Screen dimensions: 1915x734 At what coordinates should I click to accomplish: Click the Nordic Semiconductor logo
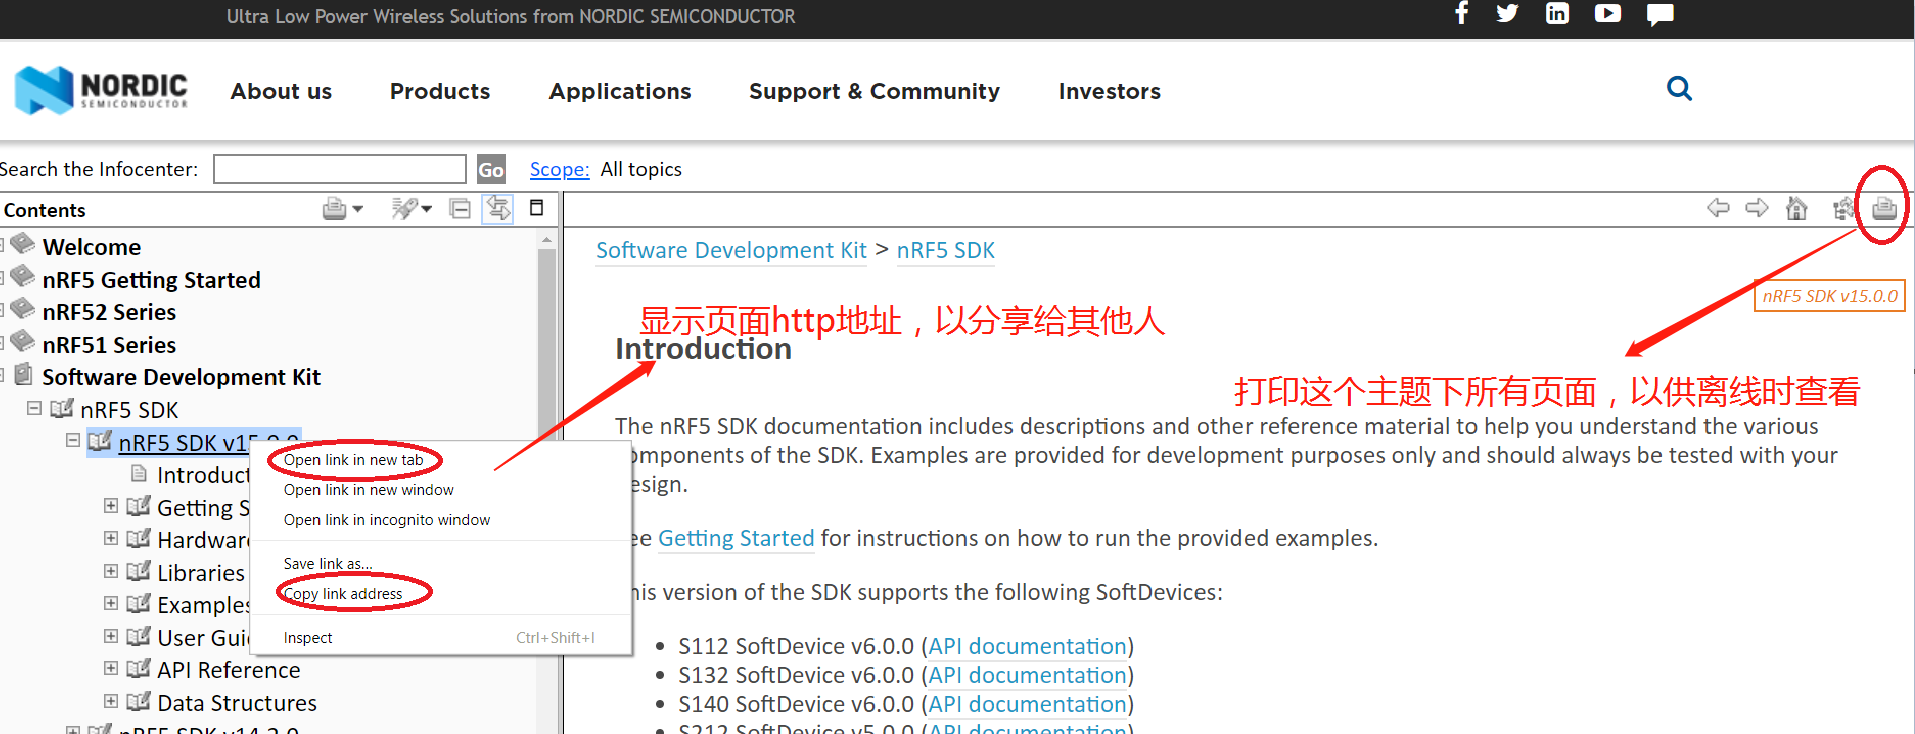tap(102, 90)
